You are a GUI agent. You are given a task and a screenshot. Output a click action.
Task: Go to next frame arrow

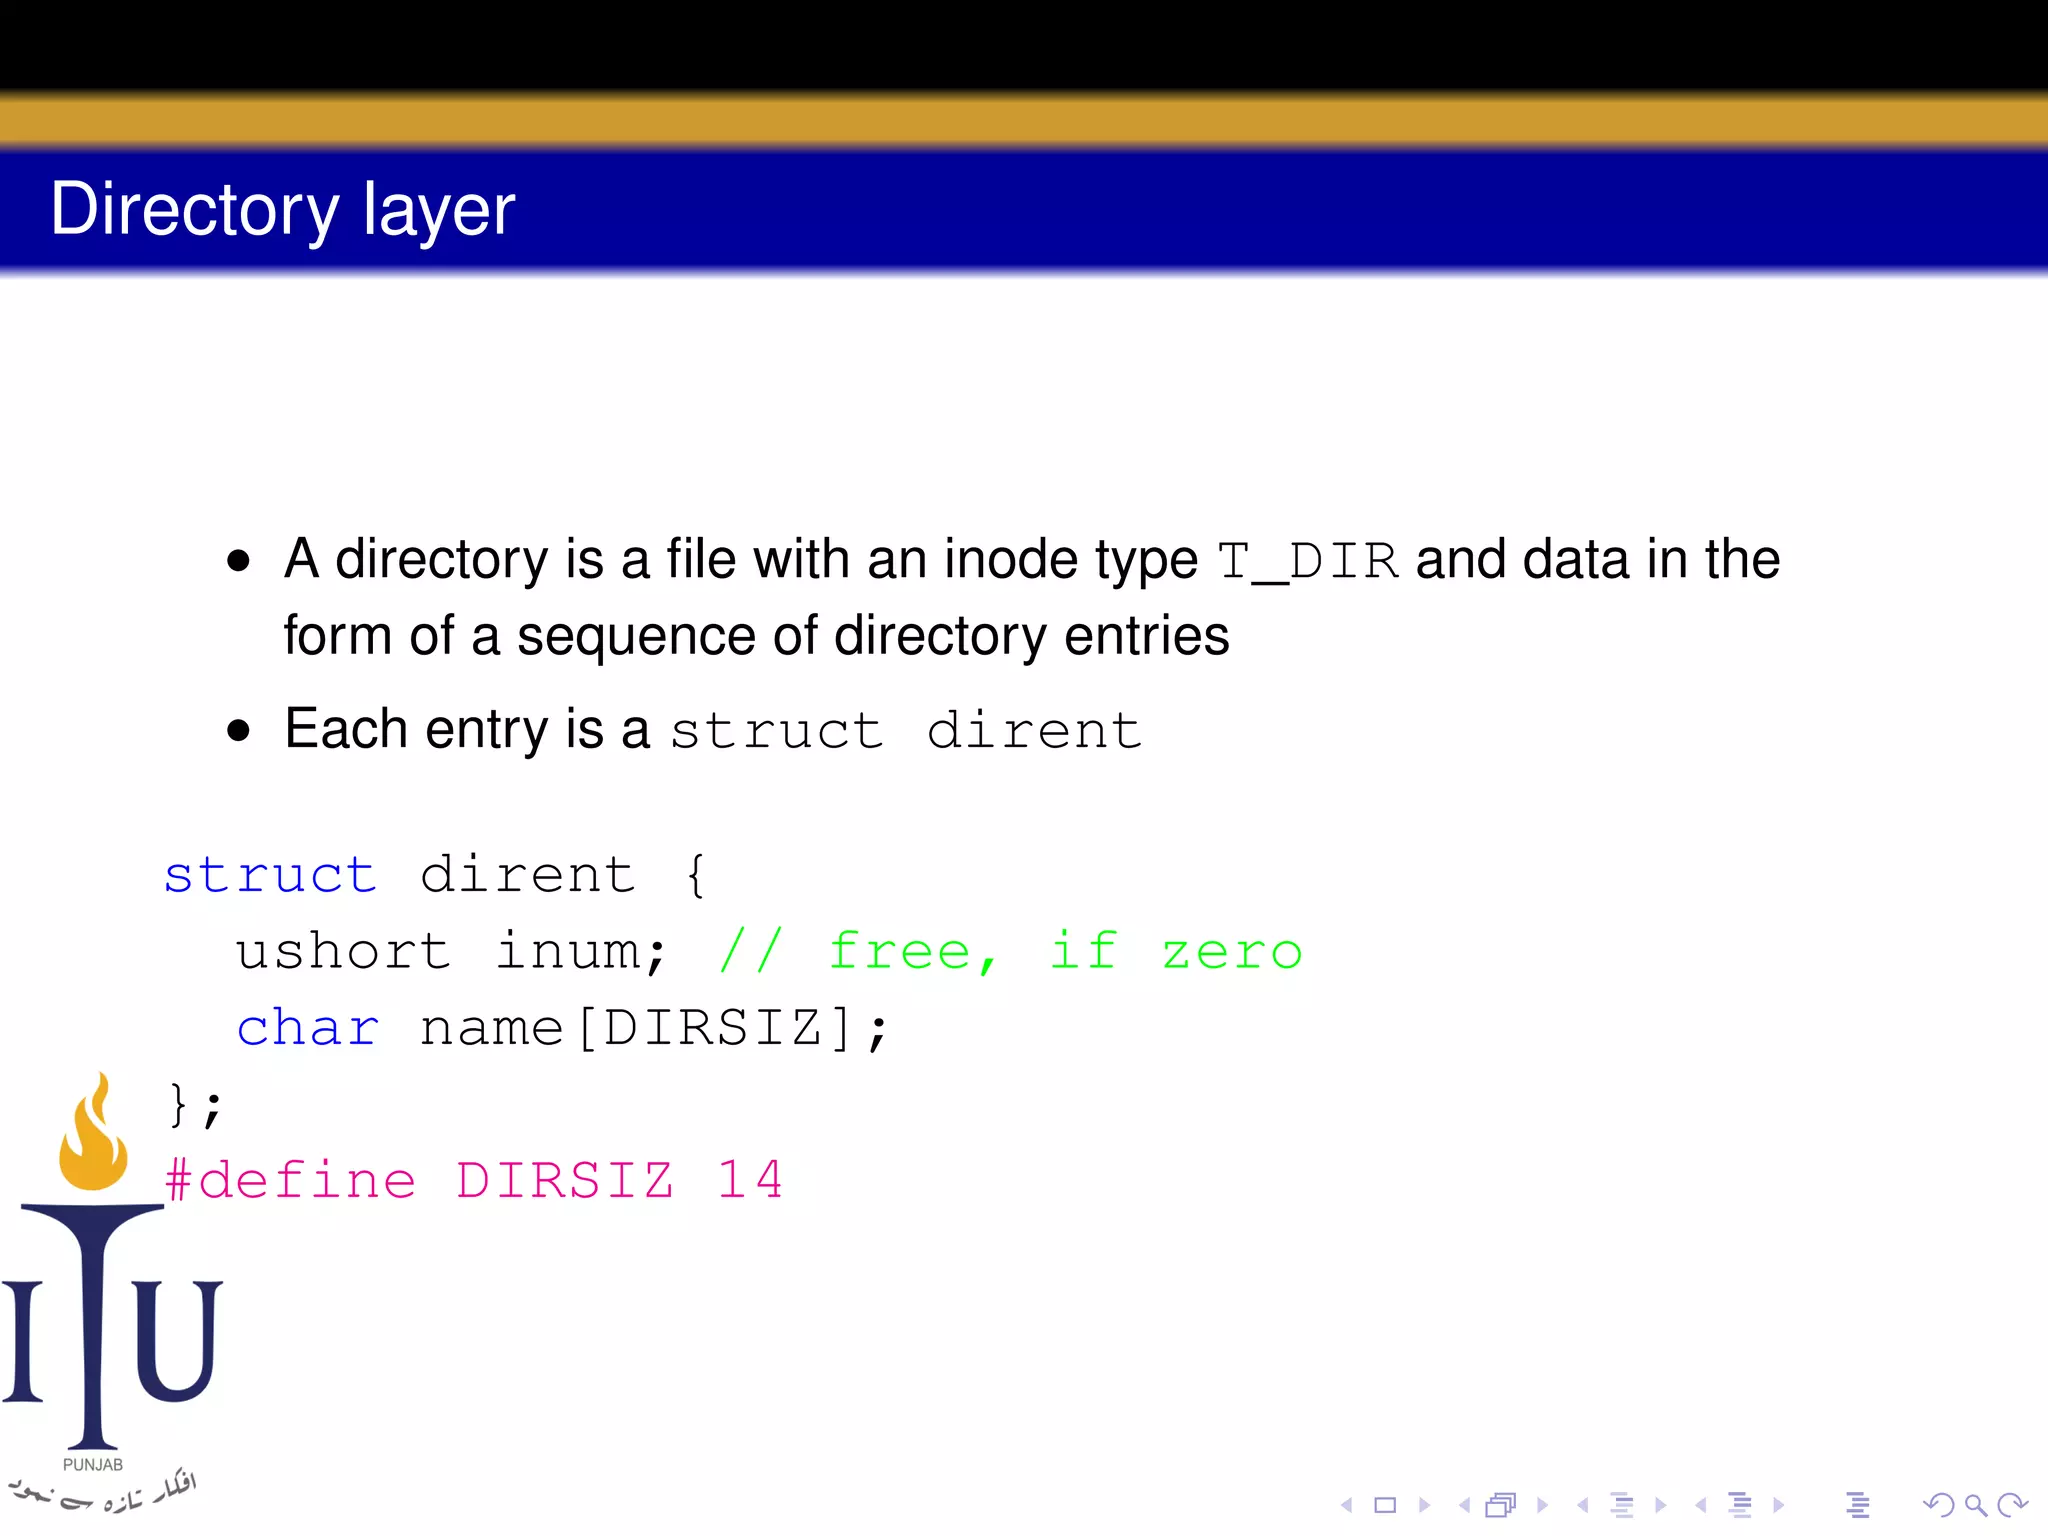(1543, 1505)
